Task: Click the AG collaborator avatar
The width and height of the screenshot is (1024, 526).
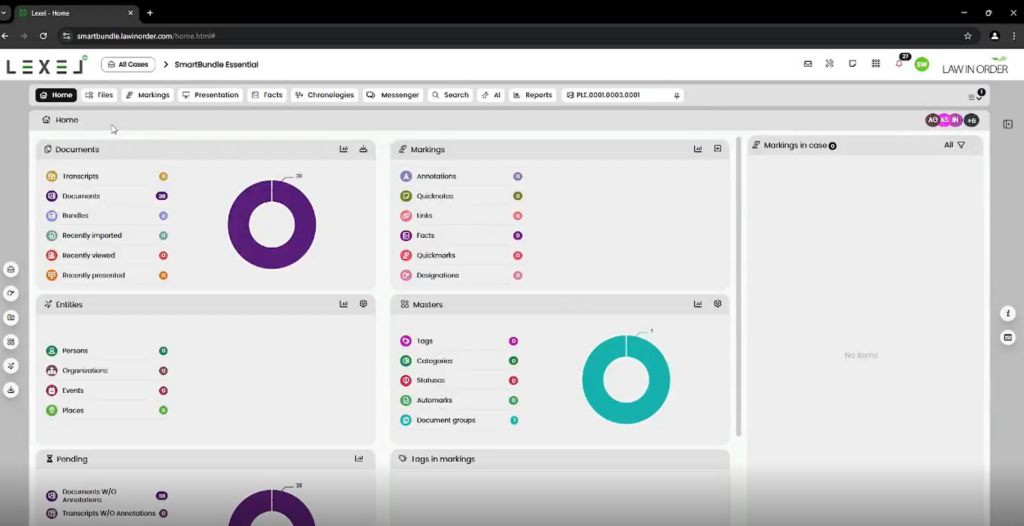Action: pos(933,120)
